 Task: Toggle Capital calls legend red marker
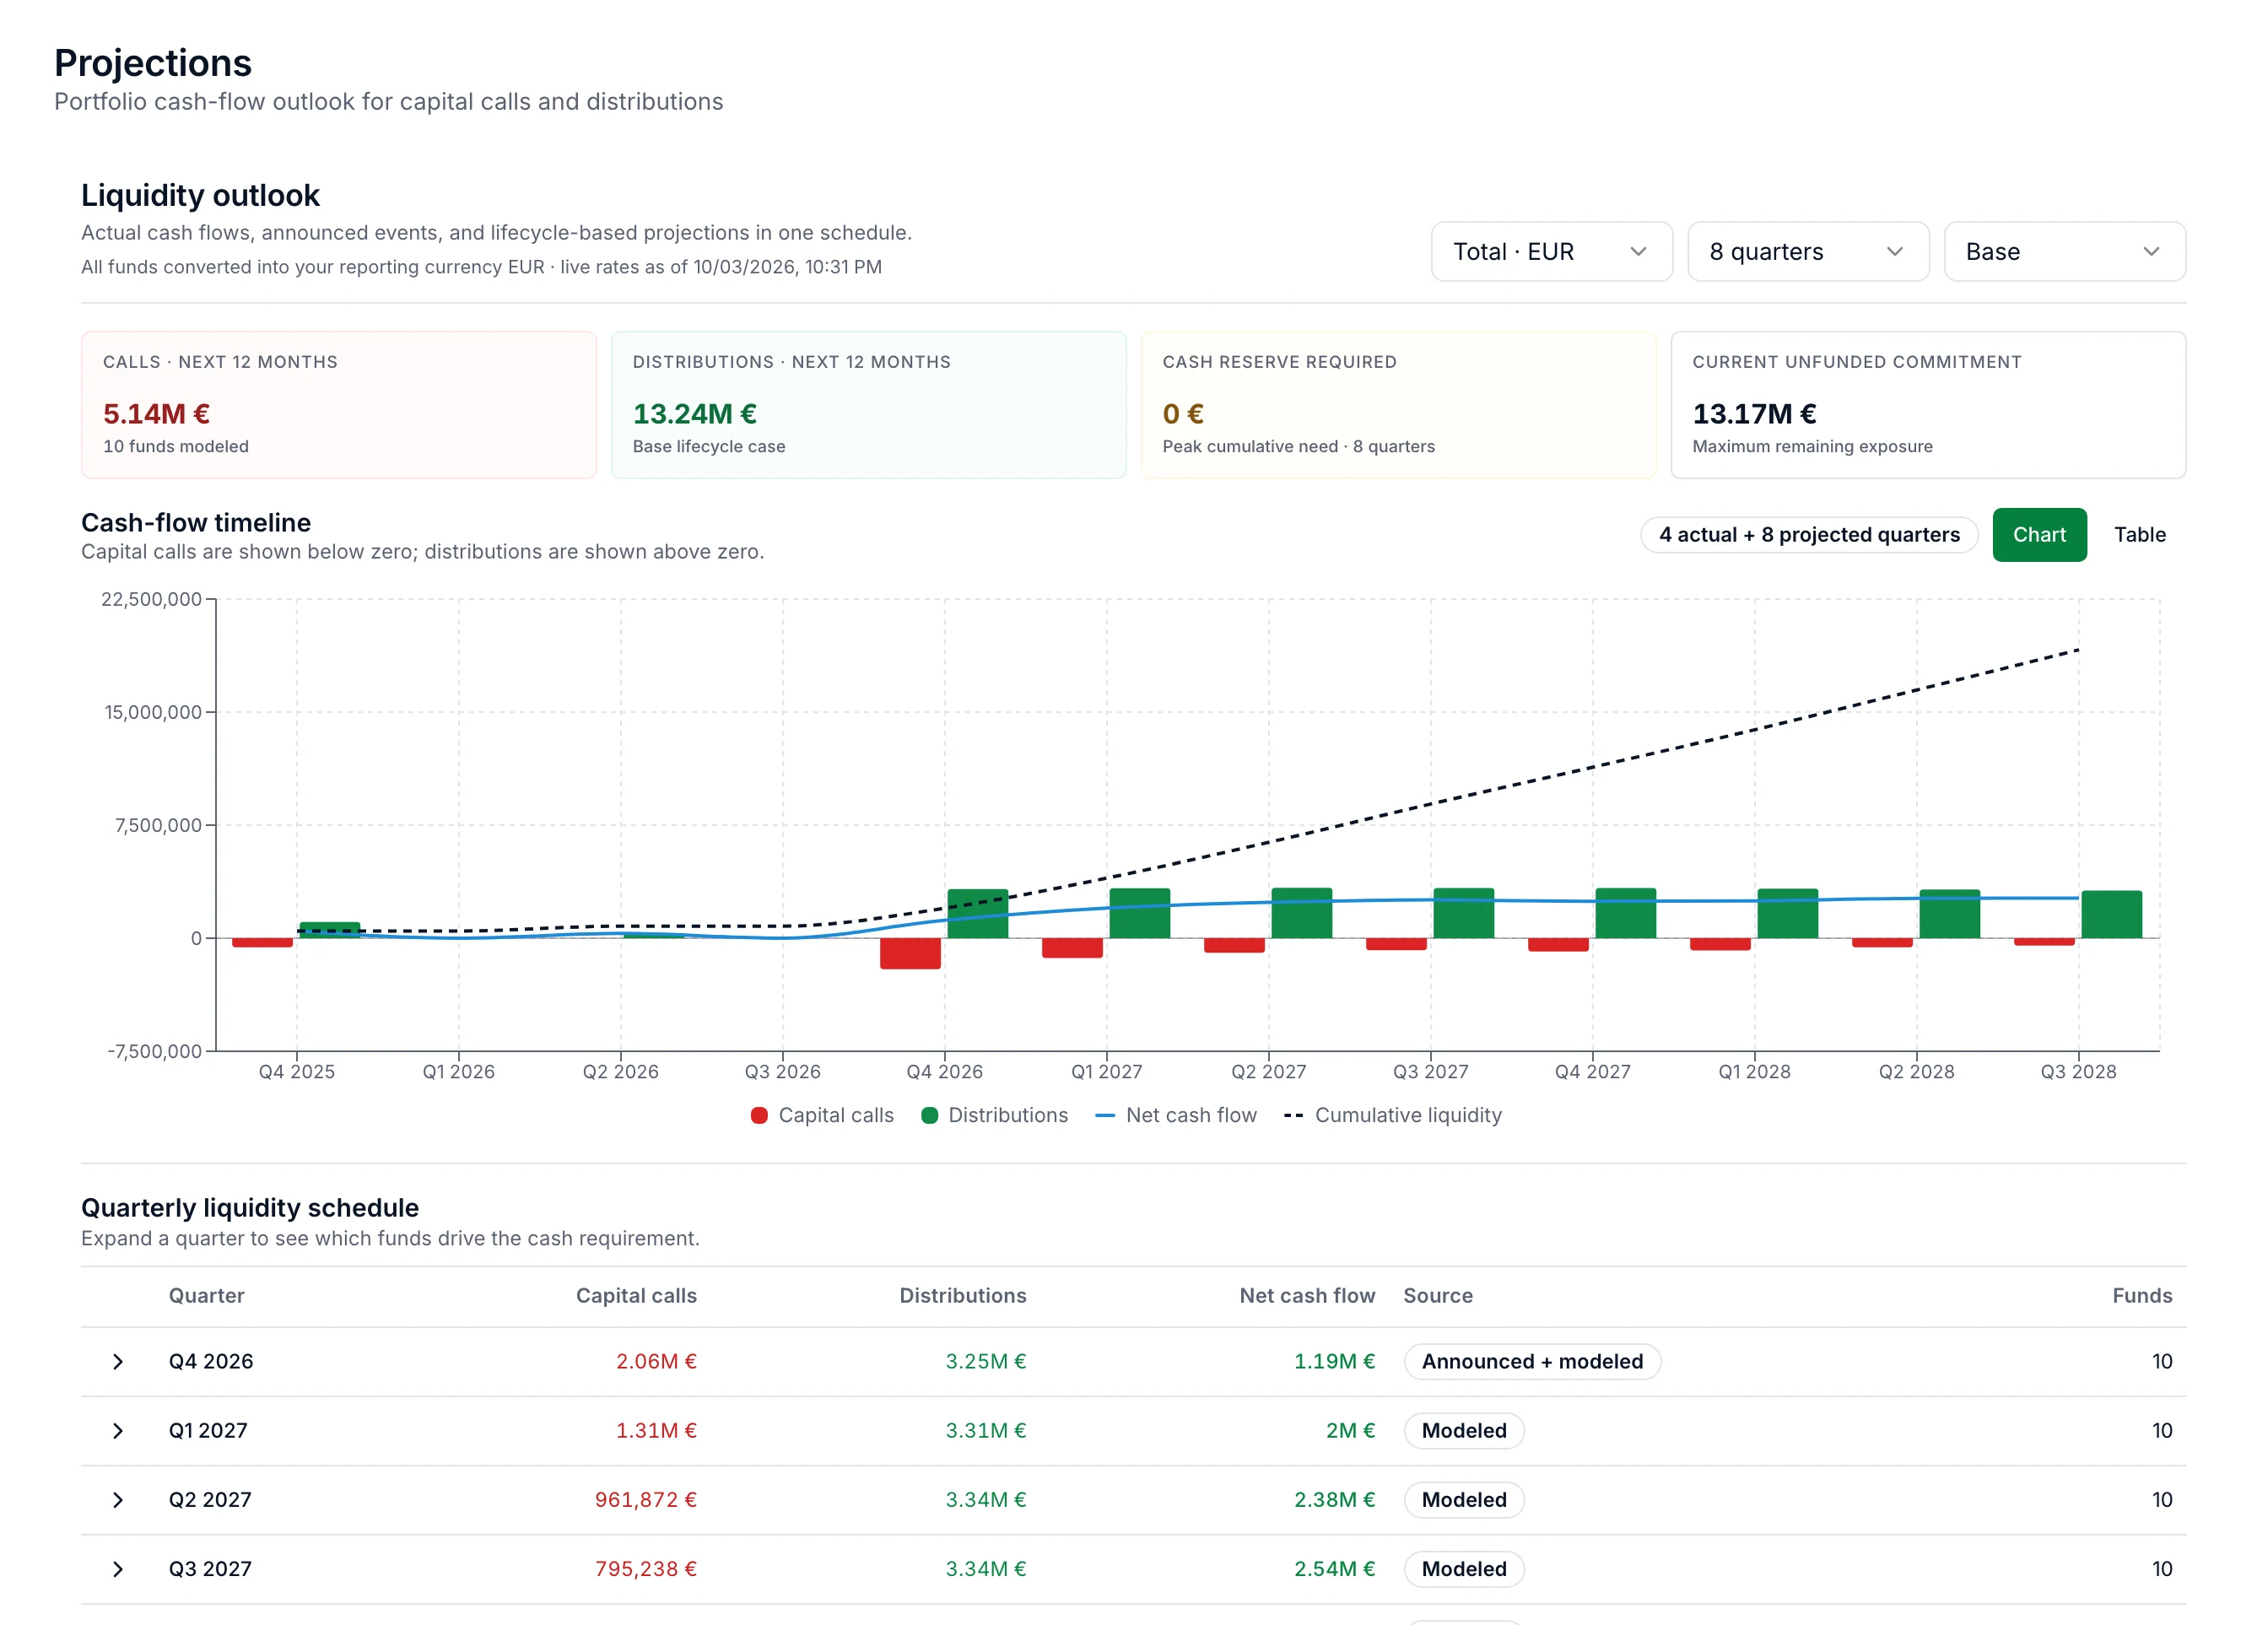coord(759,1115)
